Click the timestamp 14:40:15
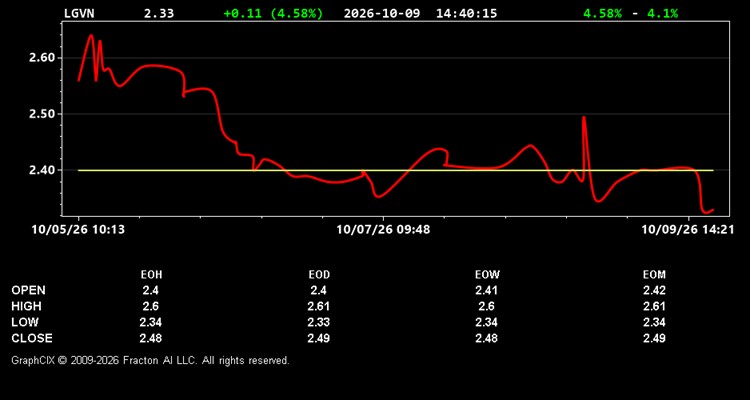Screen dimensions: 750x400 [466, 13]
